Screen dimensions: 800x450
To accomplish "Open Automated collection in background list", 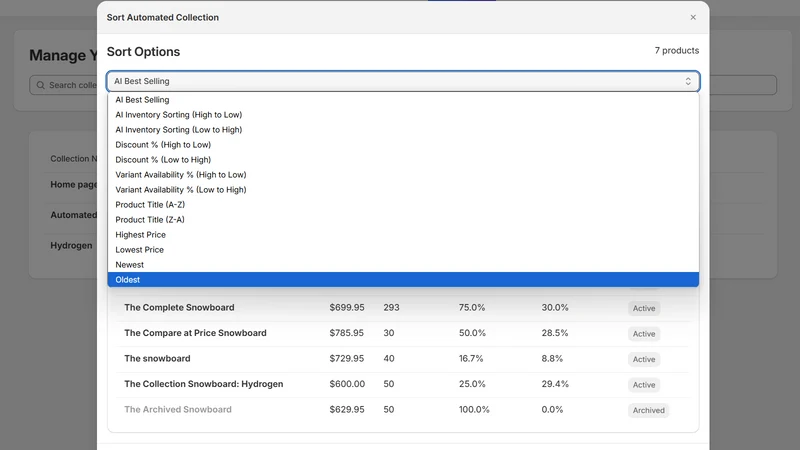I will click(73, 215).
